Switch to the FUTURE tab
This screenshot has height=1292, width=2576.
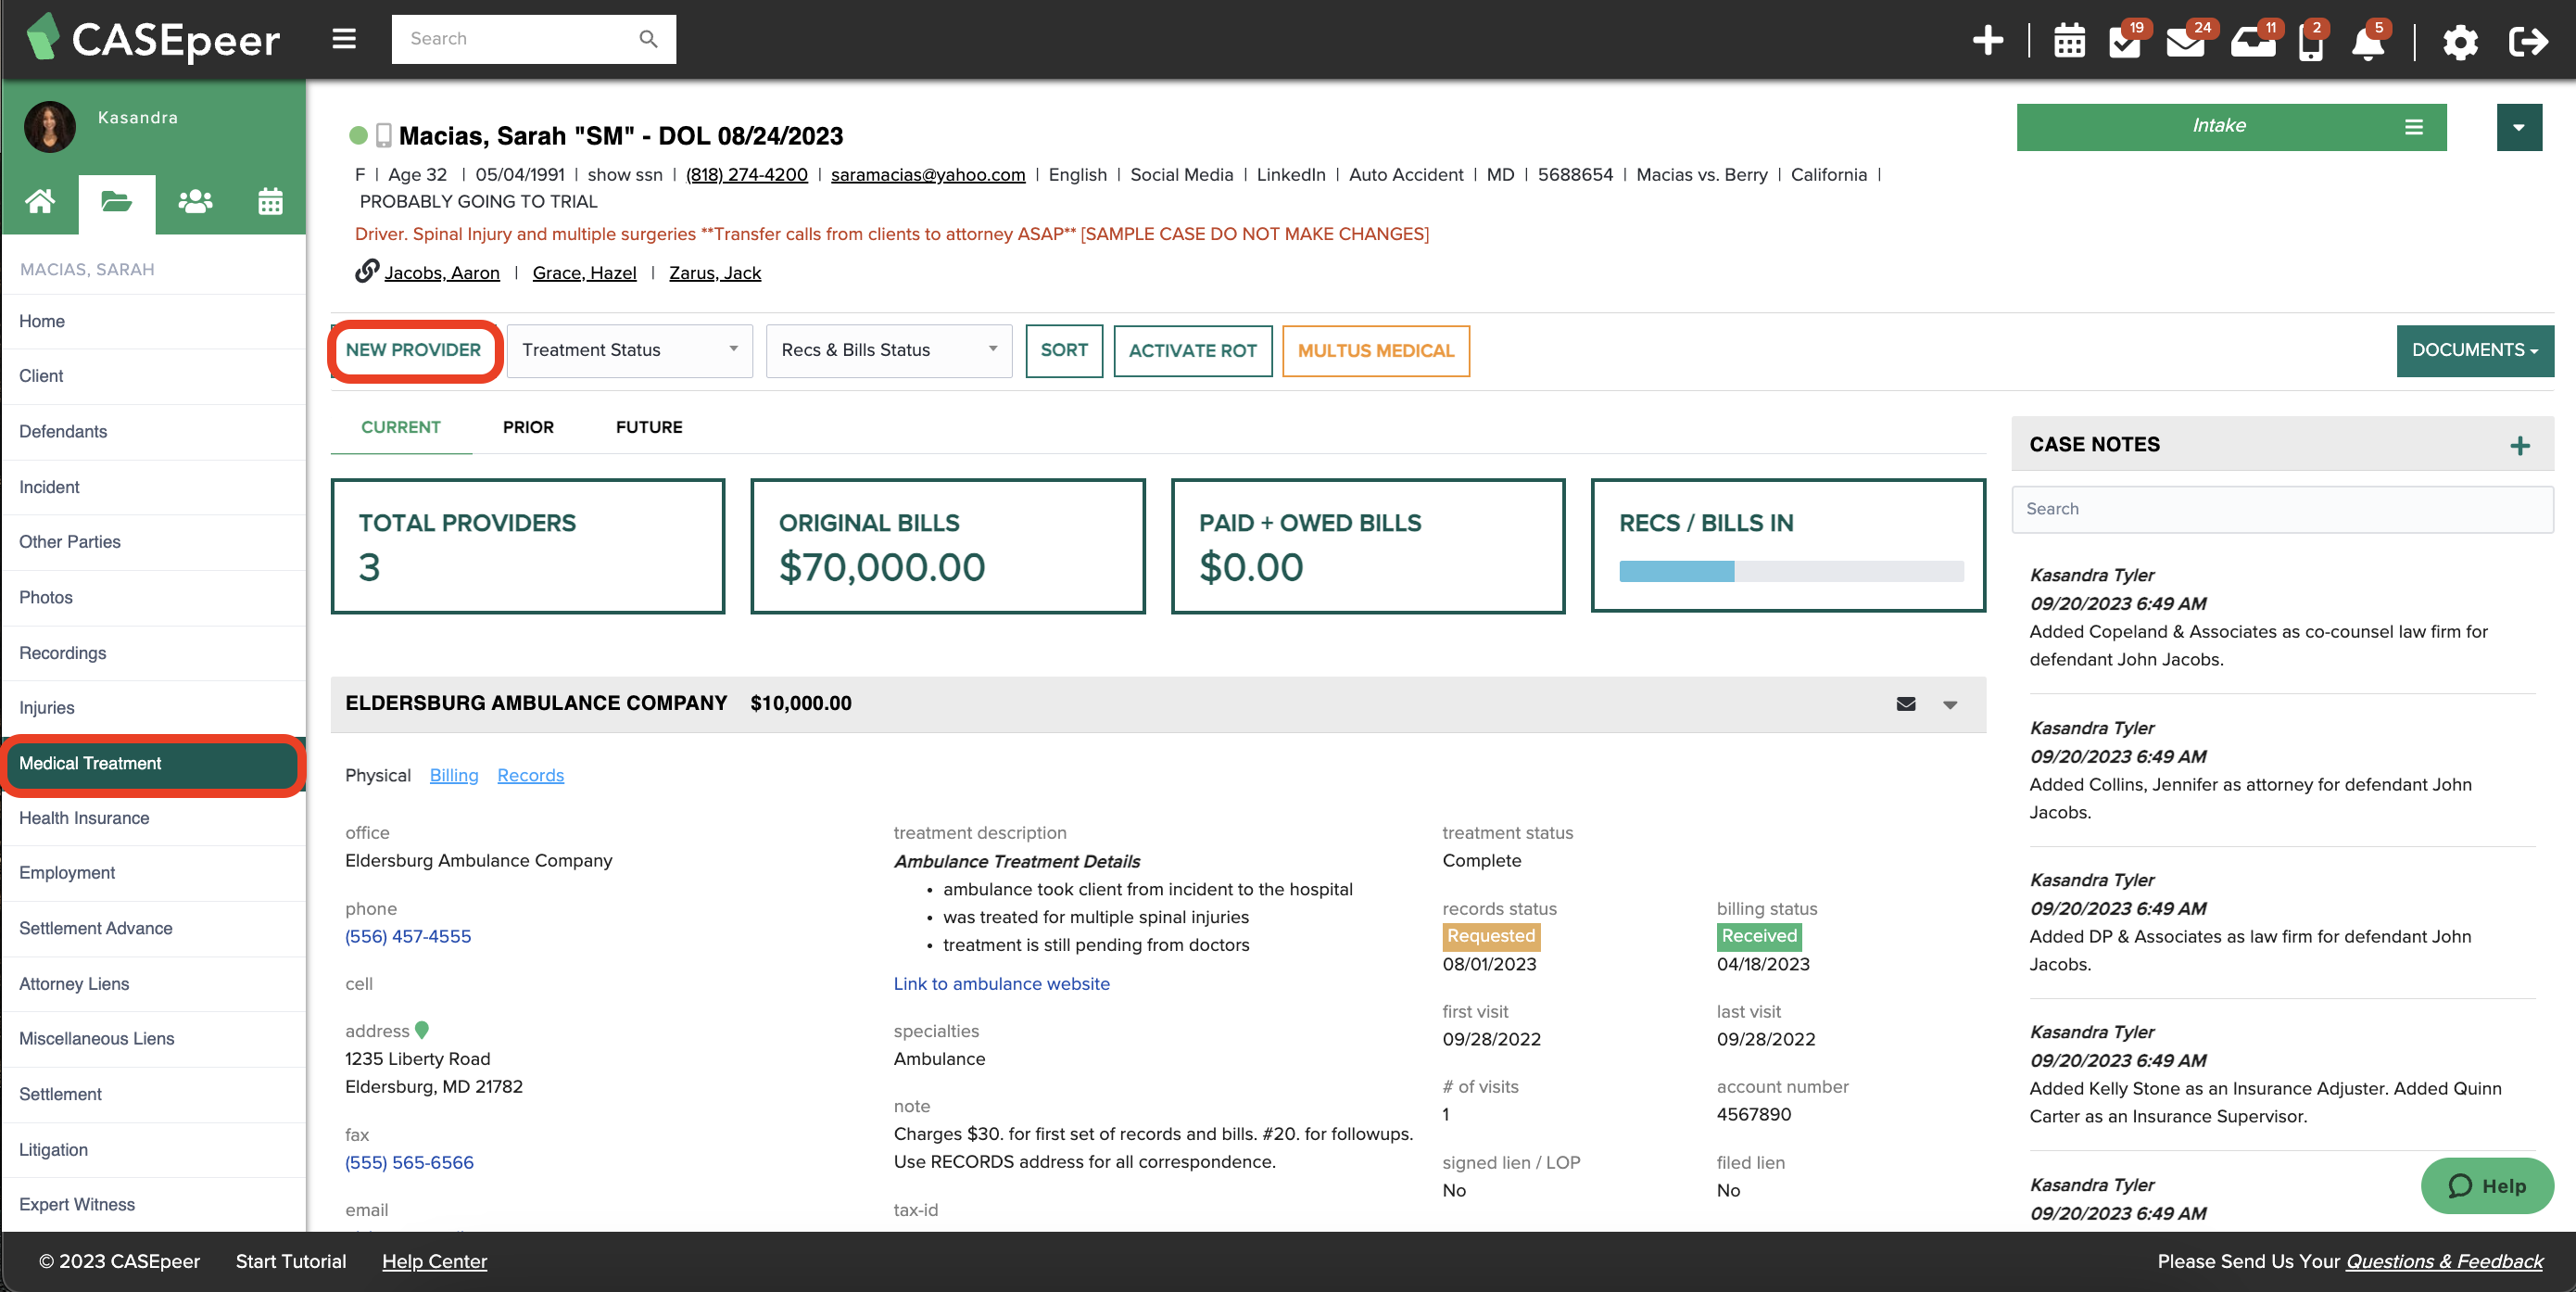[x=649, y=427]
